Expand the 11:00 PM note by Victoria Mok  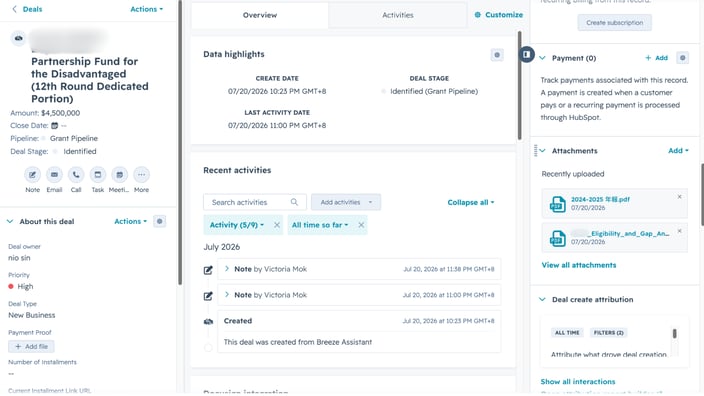[227, 295]
